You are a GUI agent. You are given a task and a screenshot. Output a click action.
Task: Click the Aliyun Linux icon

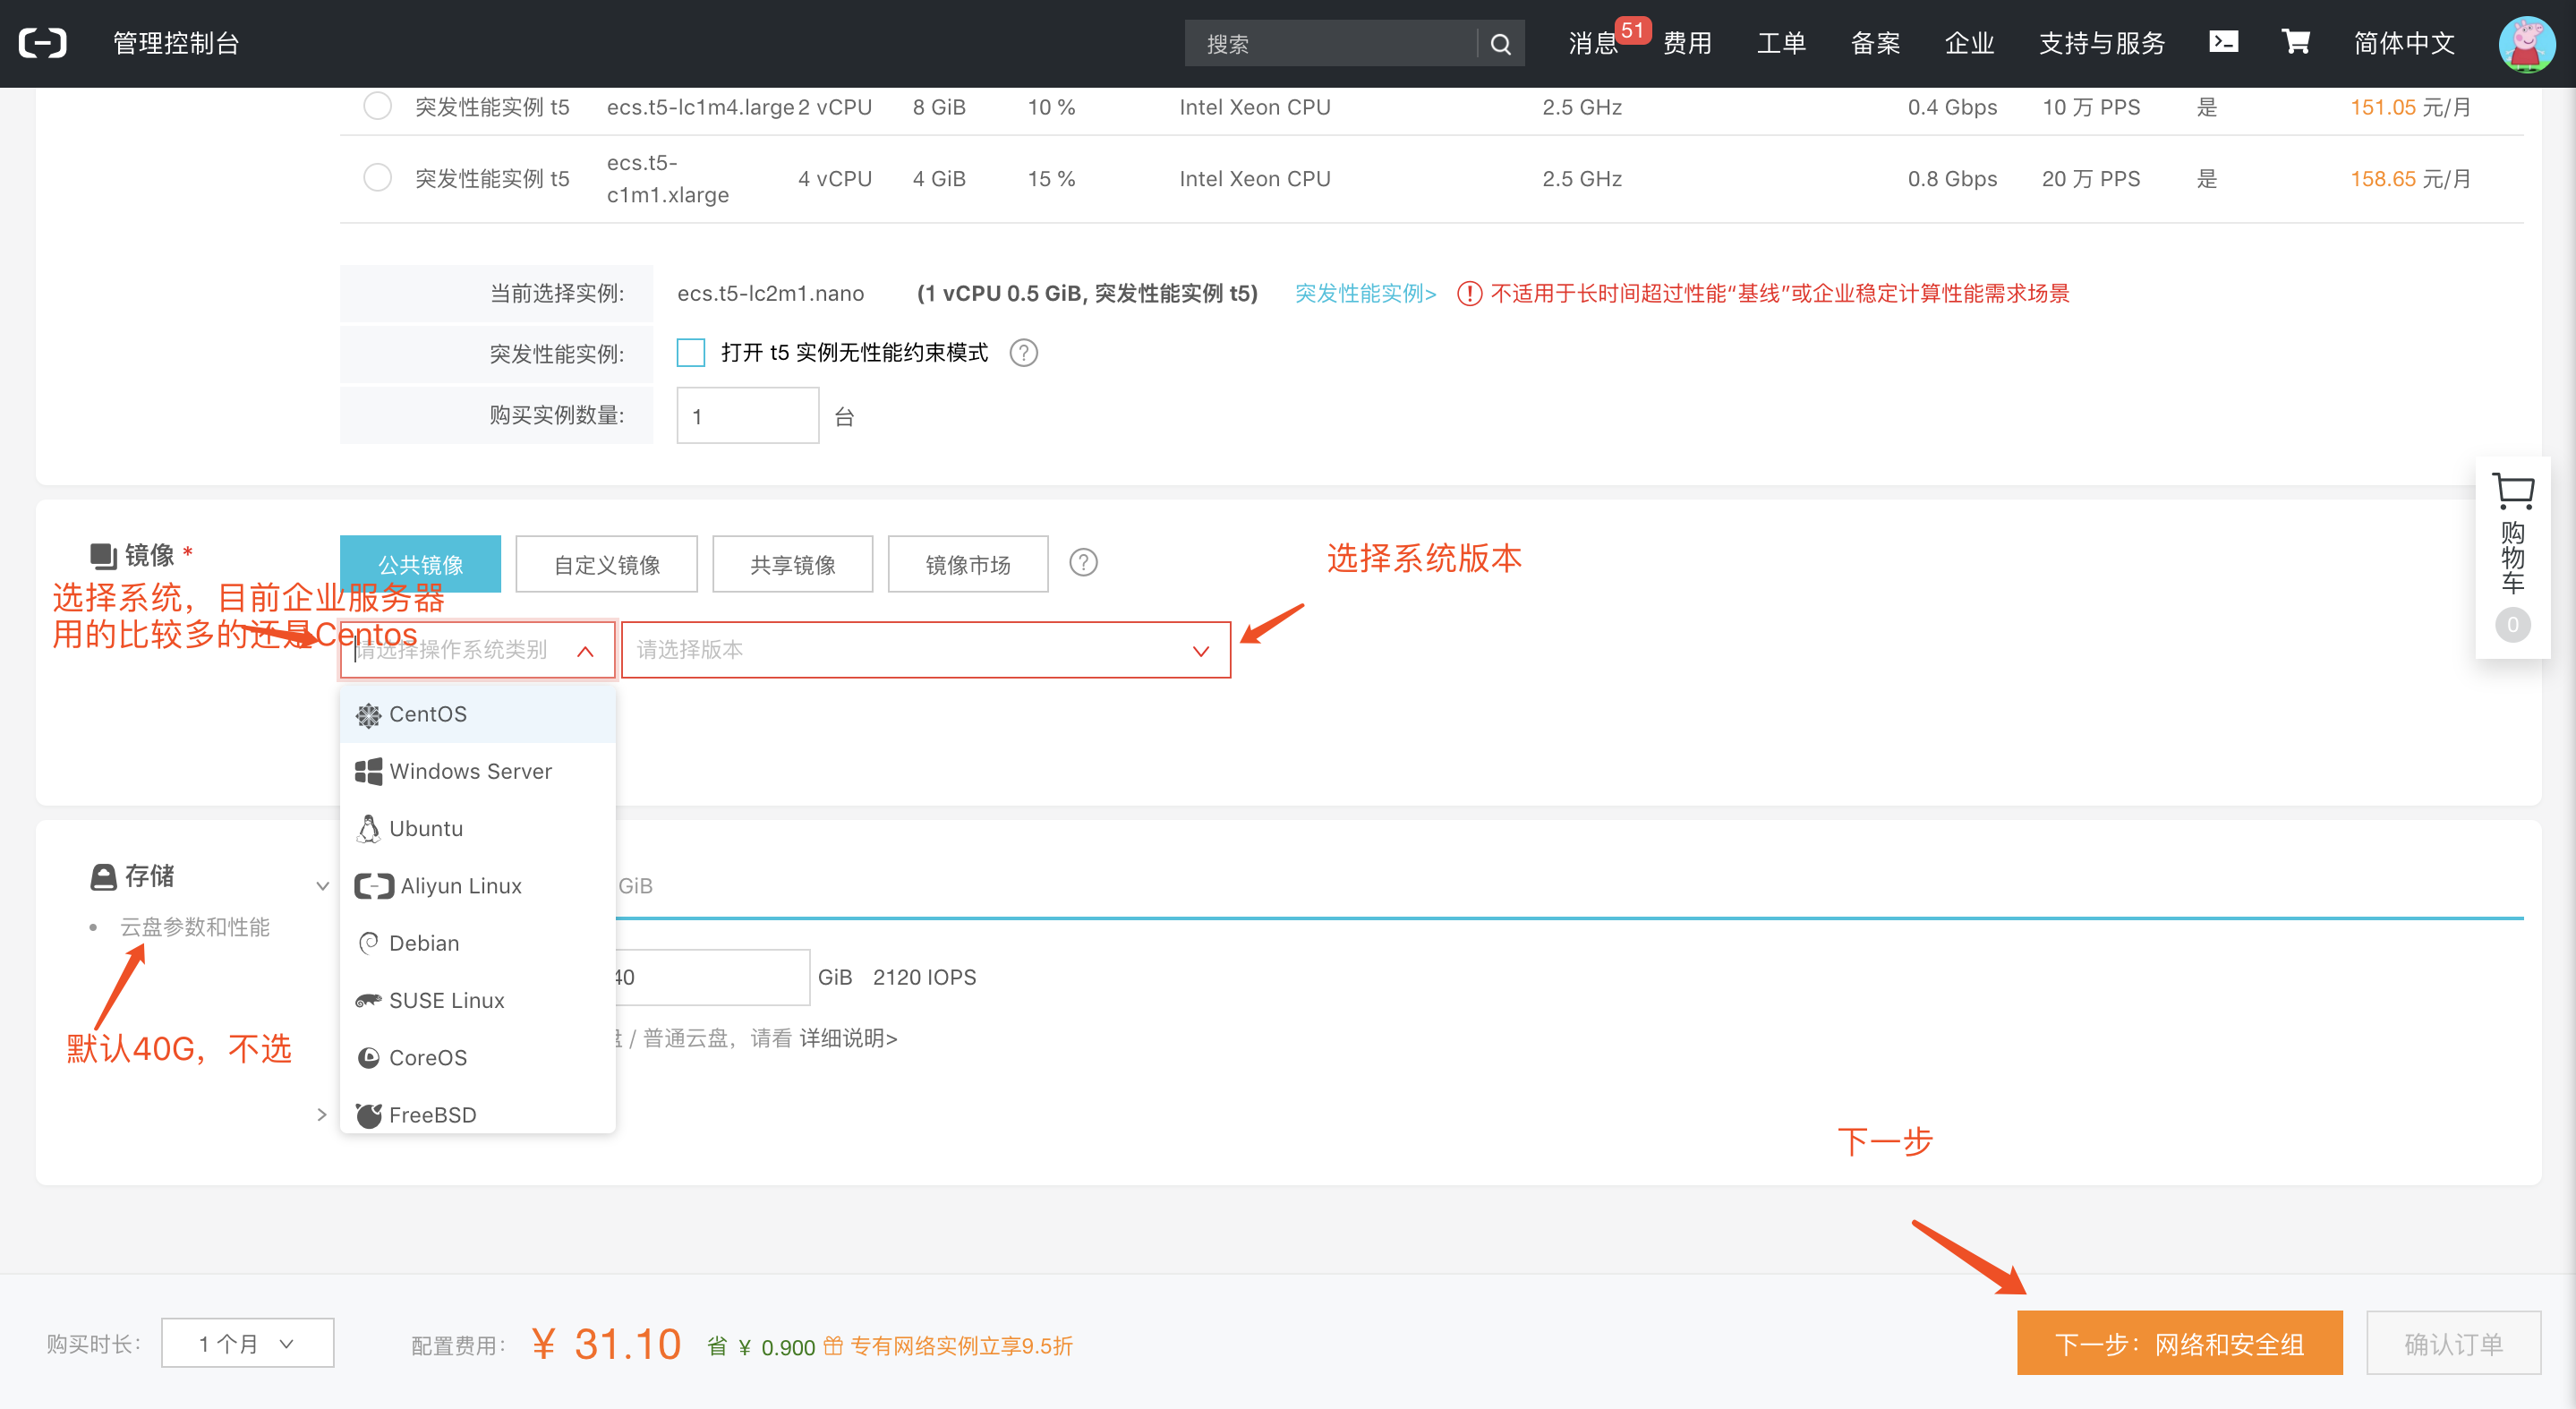pyautogui.click(x=370, y=887)
